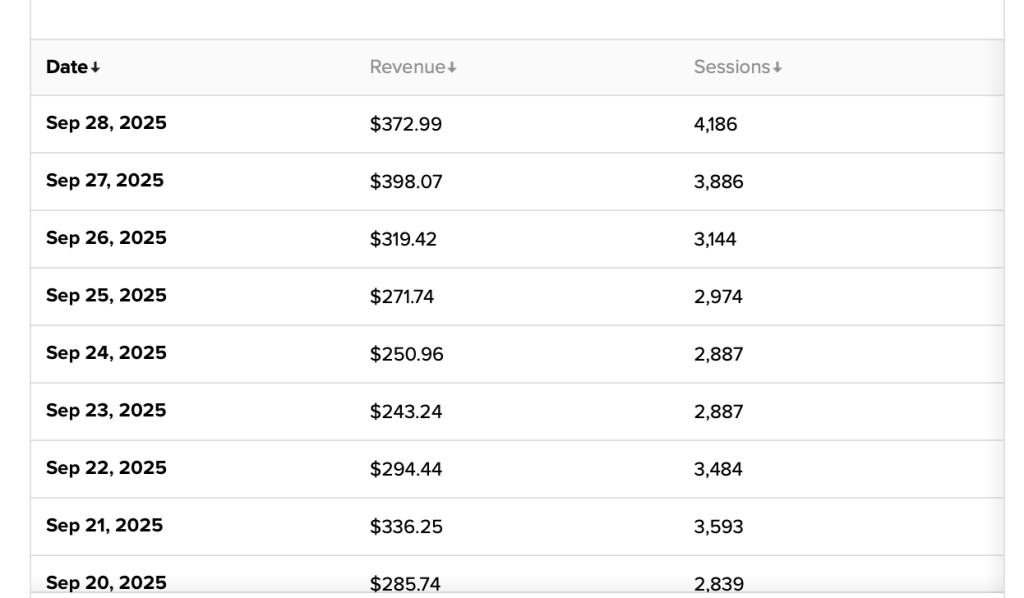Image resolution: width=1024 pixels, height=598 pixels.
Task: Select the $271.74 revenue cell
Action: point(402,297)
